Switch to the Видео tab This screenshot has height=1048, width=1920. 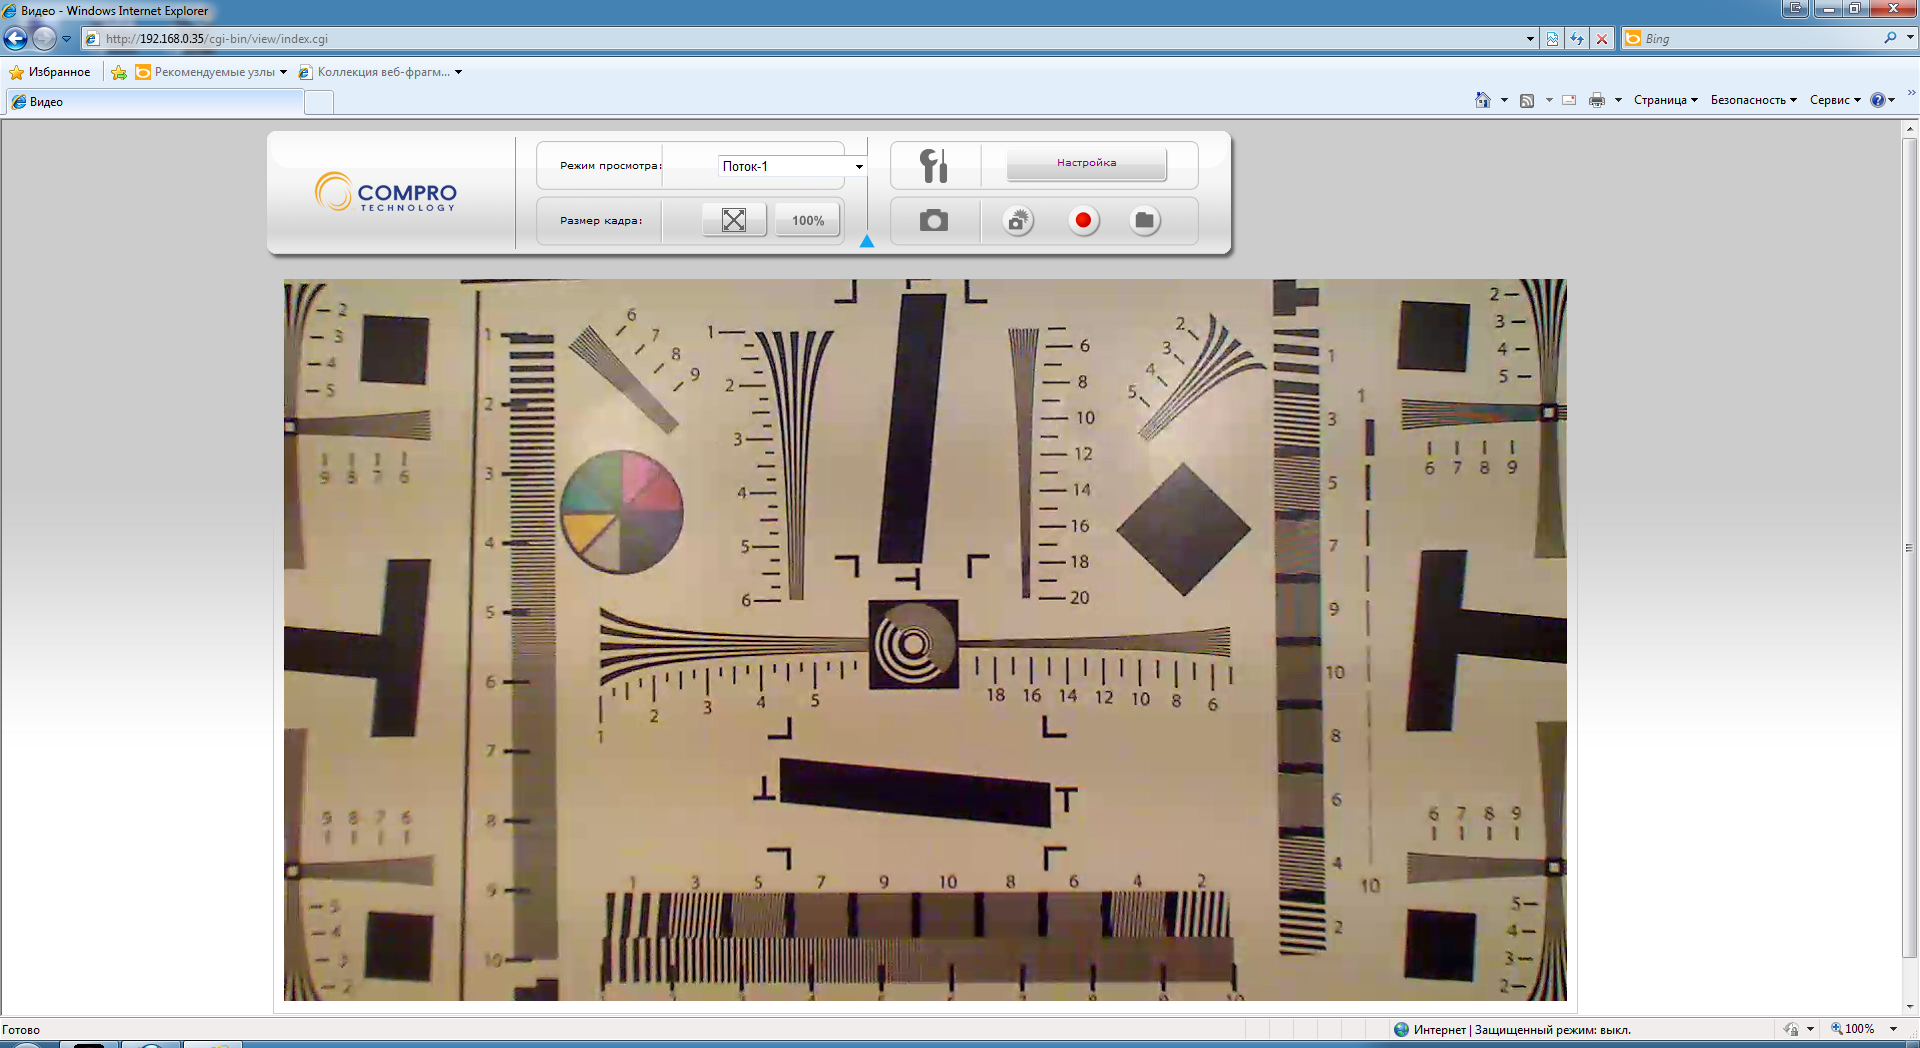[154, 102]
